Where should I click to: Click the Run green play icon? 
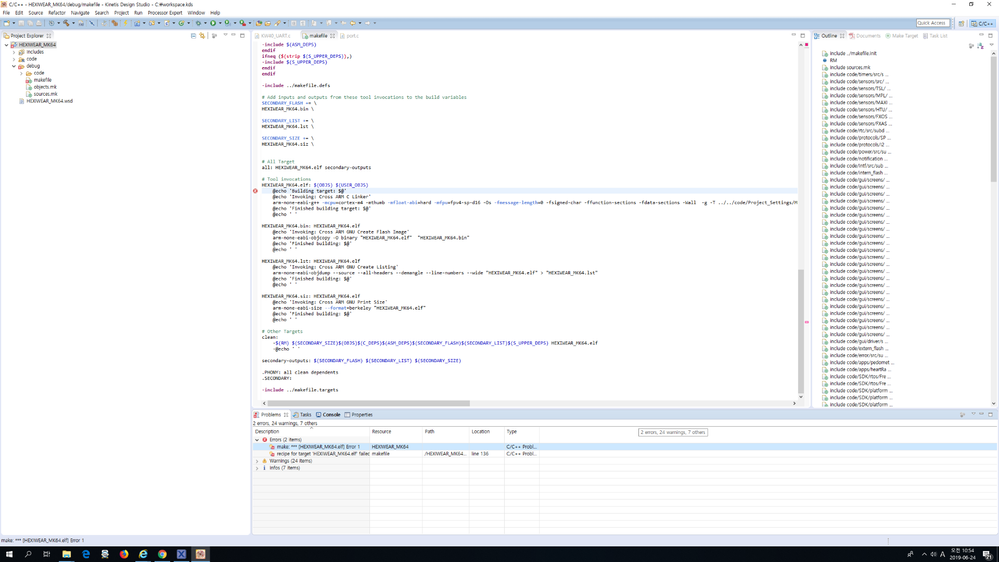point(213,23)
